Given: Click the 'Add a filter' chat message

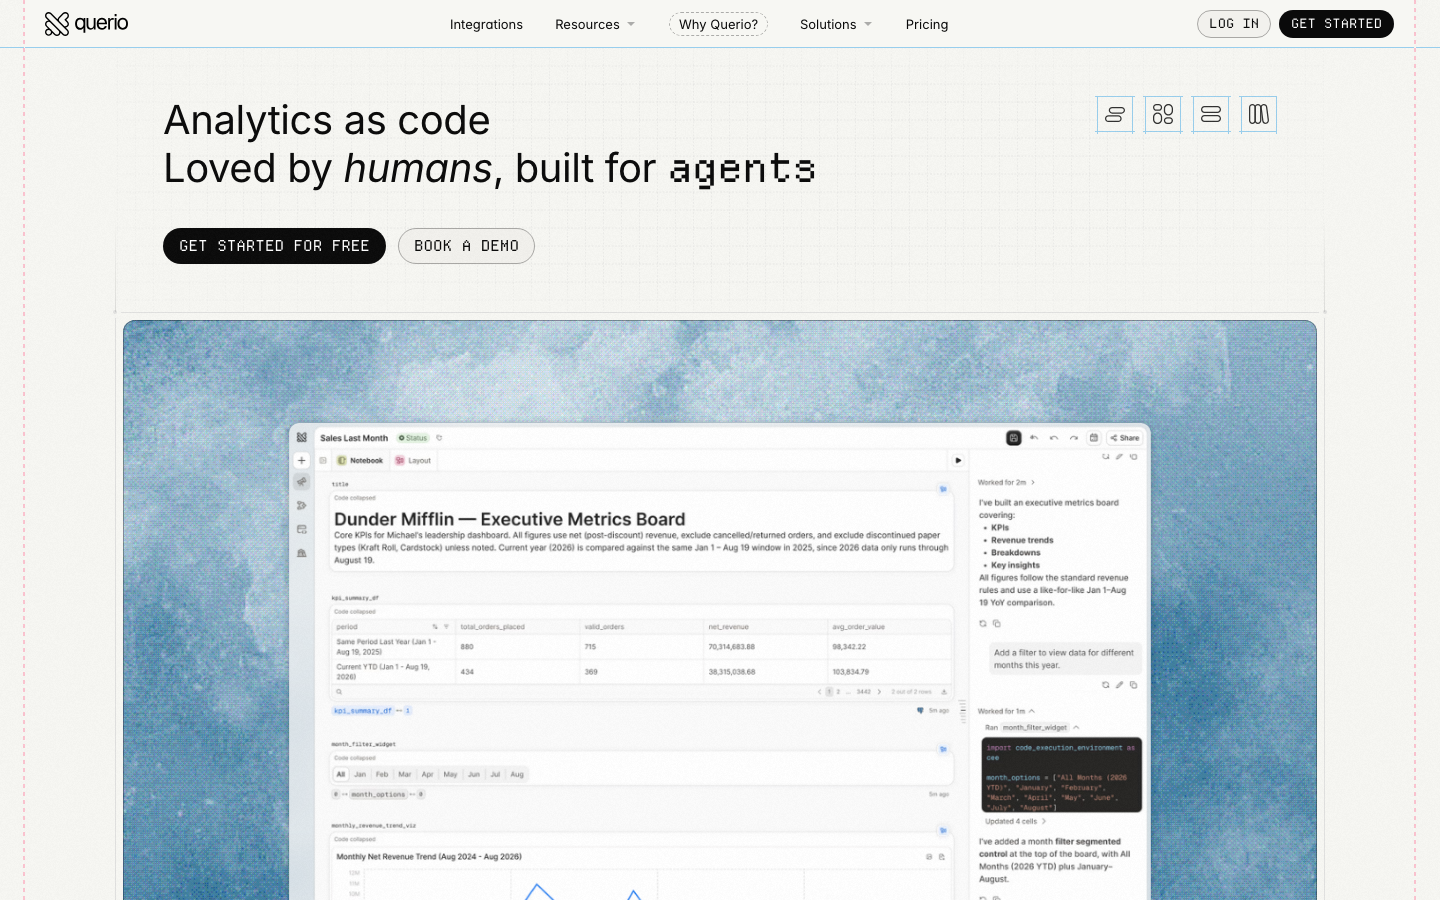Looking at the screenshot, I should [1064, 659].
